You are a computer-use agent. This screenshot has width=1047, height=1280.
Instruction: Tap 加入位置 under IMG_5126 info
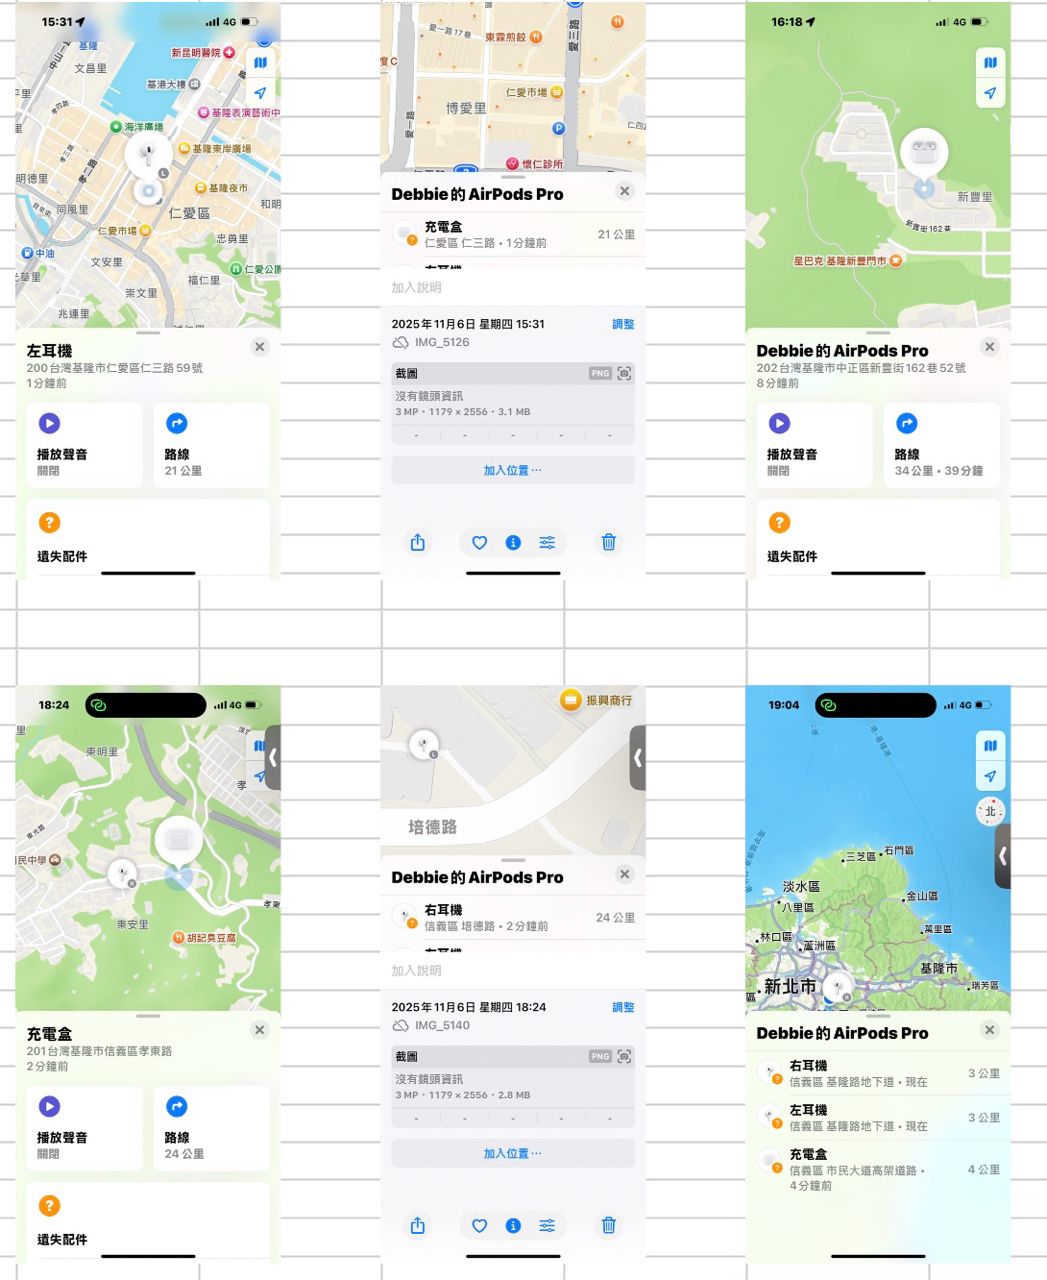512,470
